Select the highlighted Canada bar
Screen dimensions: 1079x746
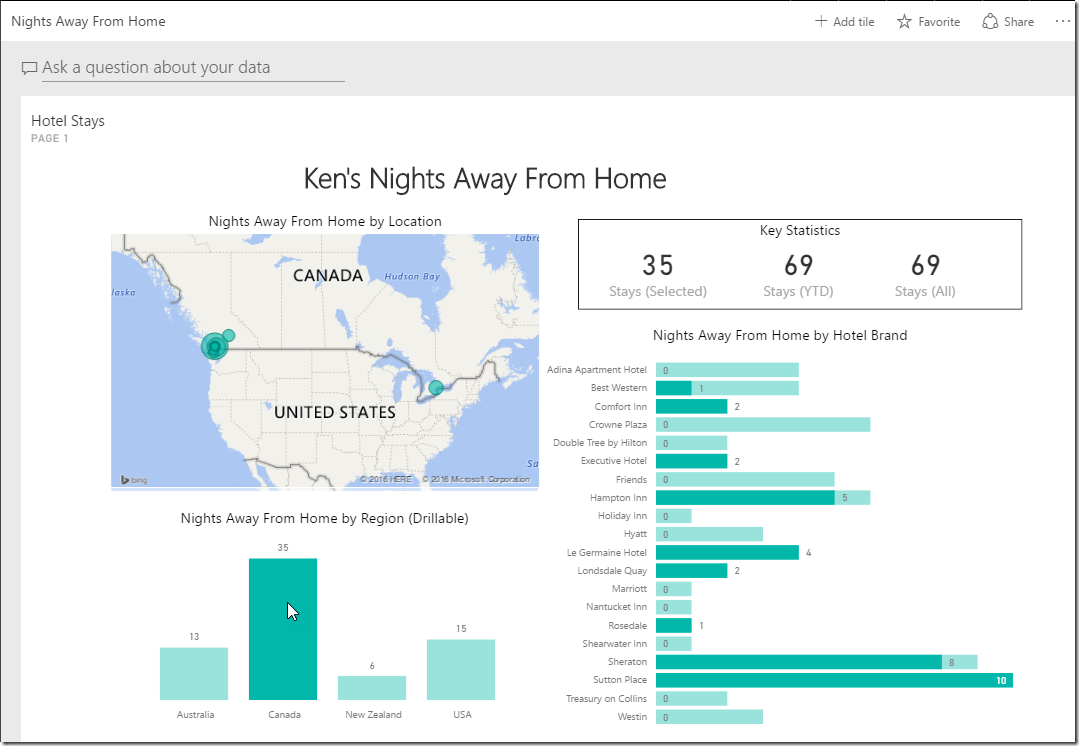(x=283, y=629)
